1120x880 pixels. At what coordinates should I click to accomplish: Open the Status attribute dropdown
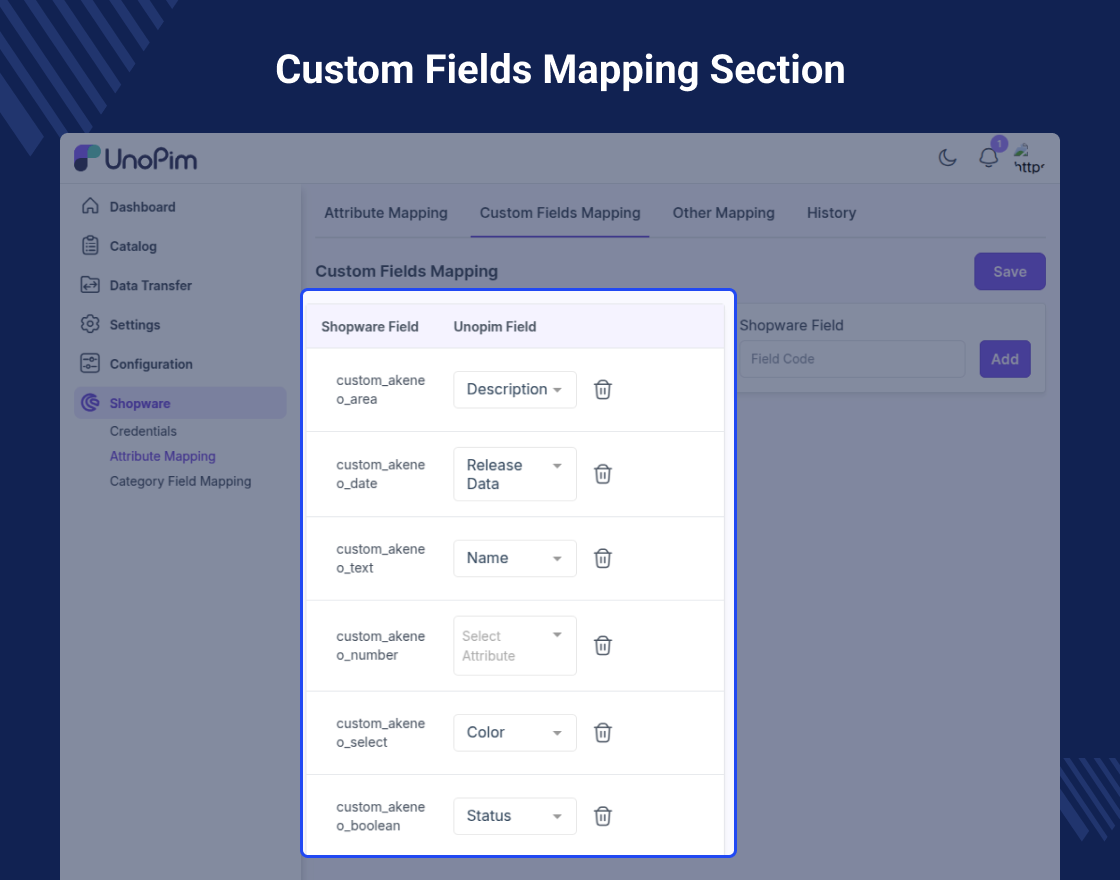point(515,816)
